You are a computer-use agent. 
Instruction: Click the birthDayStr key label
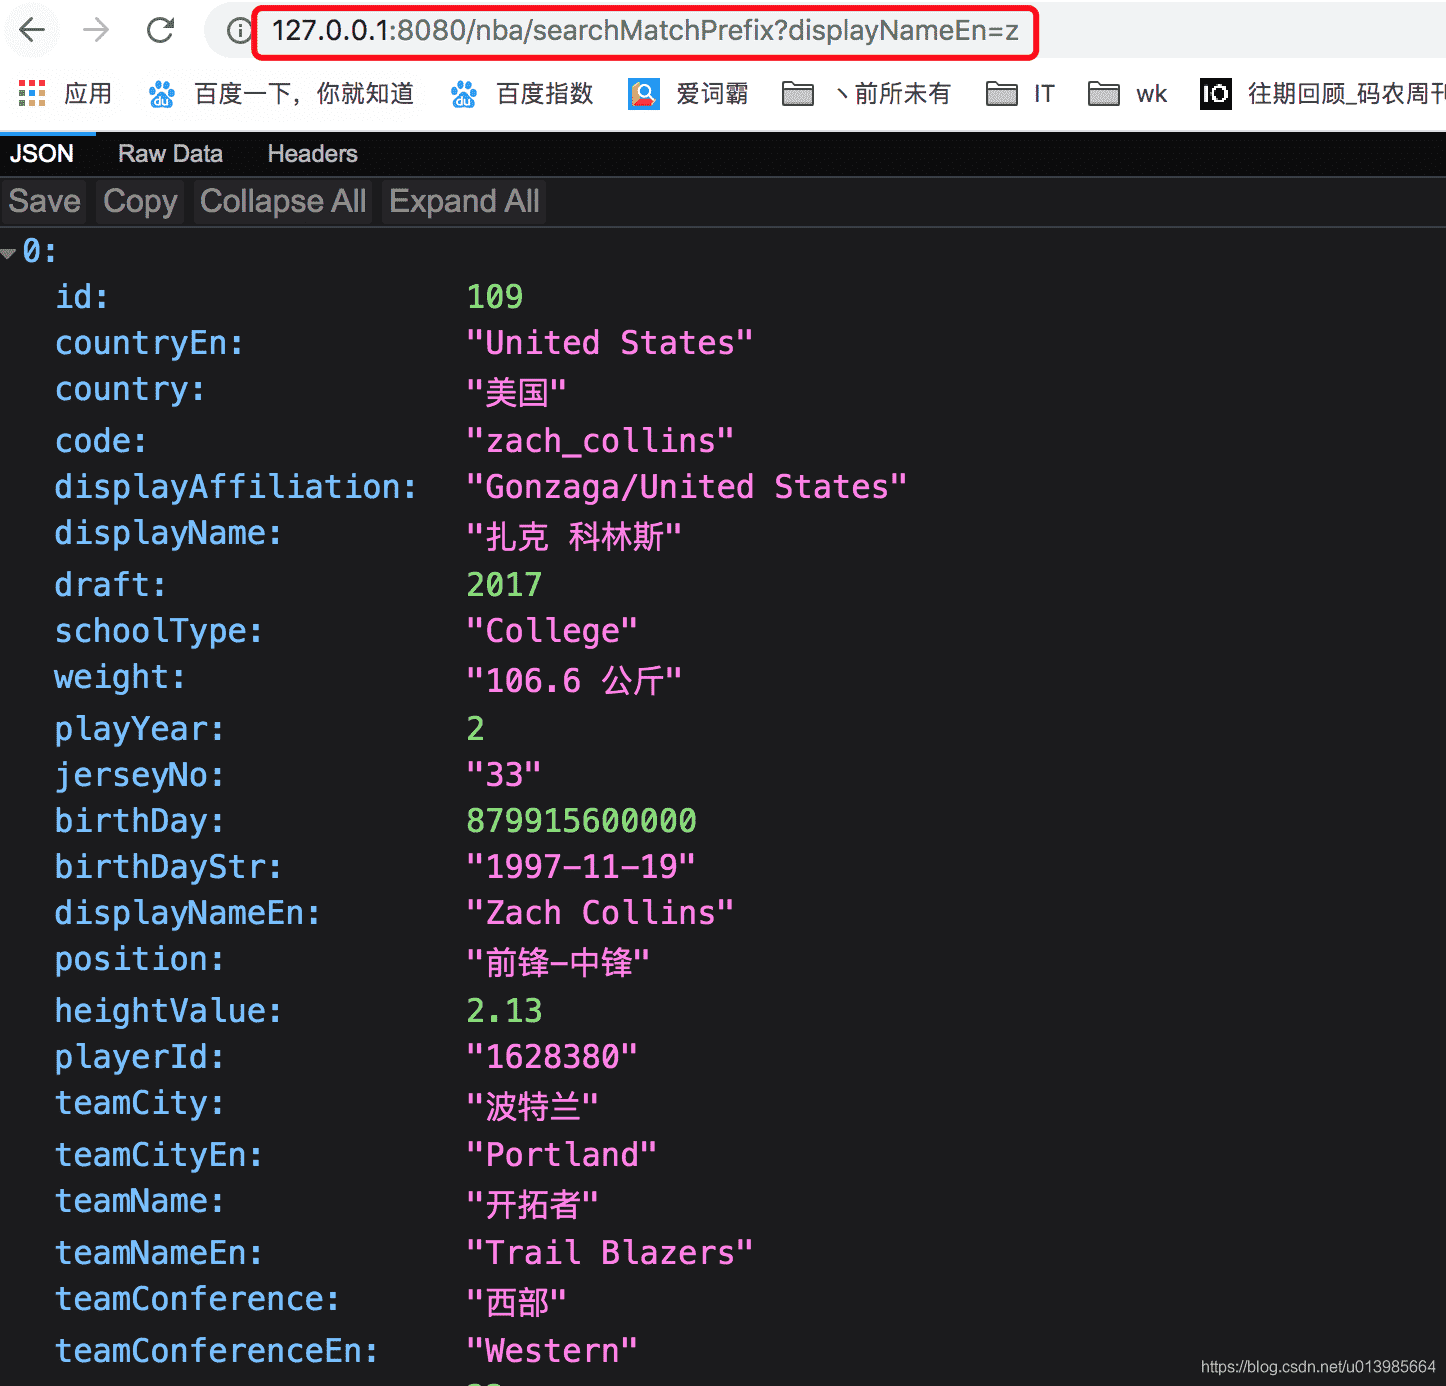pos(168,867)
